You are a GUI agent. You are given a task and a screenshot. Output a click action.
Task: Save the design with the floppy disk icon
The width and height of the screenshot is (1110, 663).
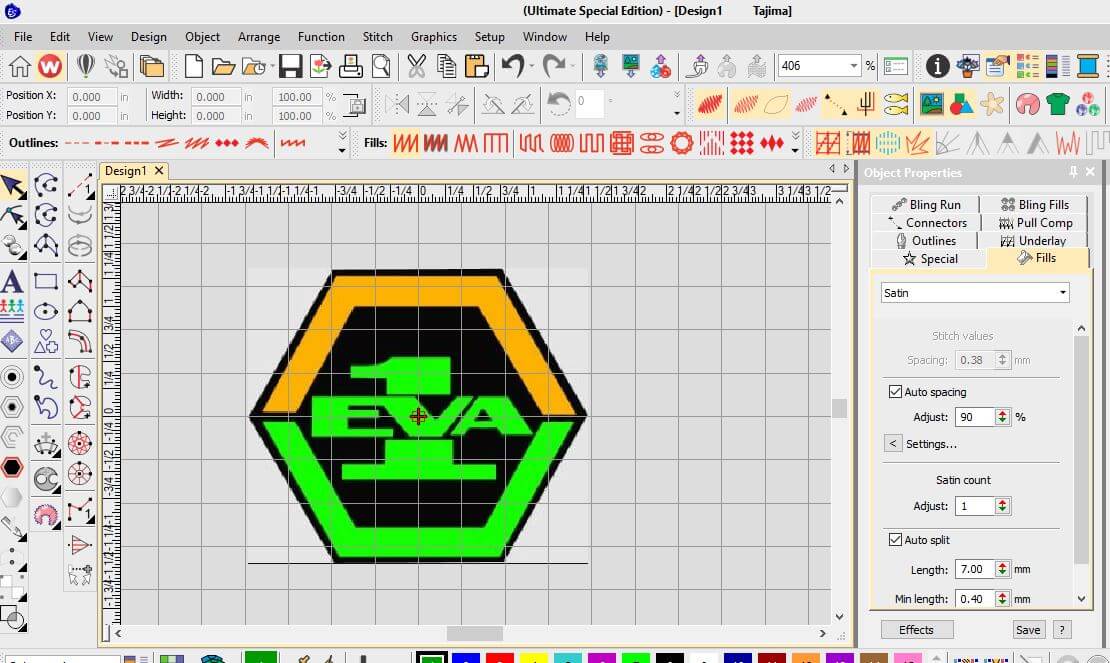[x=290, y=67]
